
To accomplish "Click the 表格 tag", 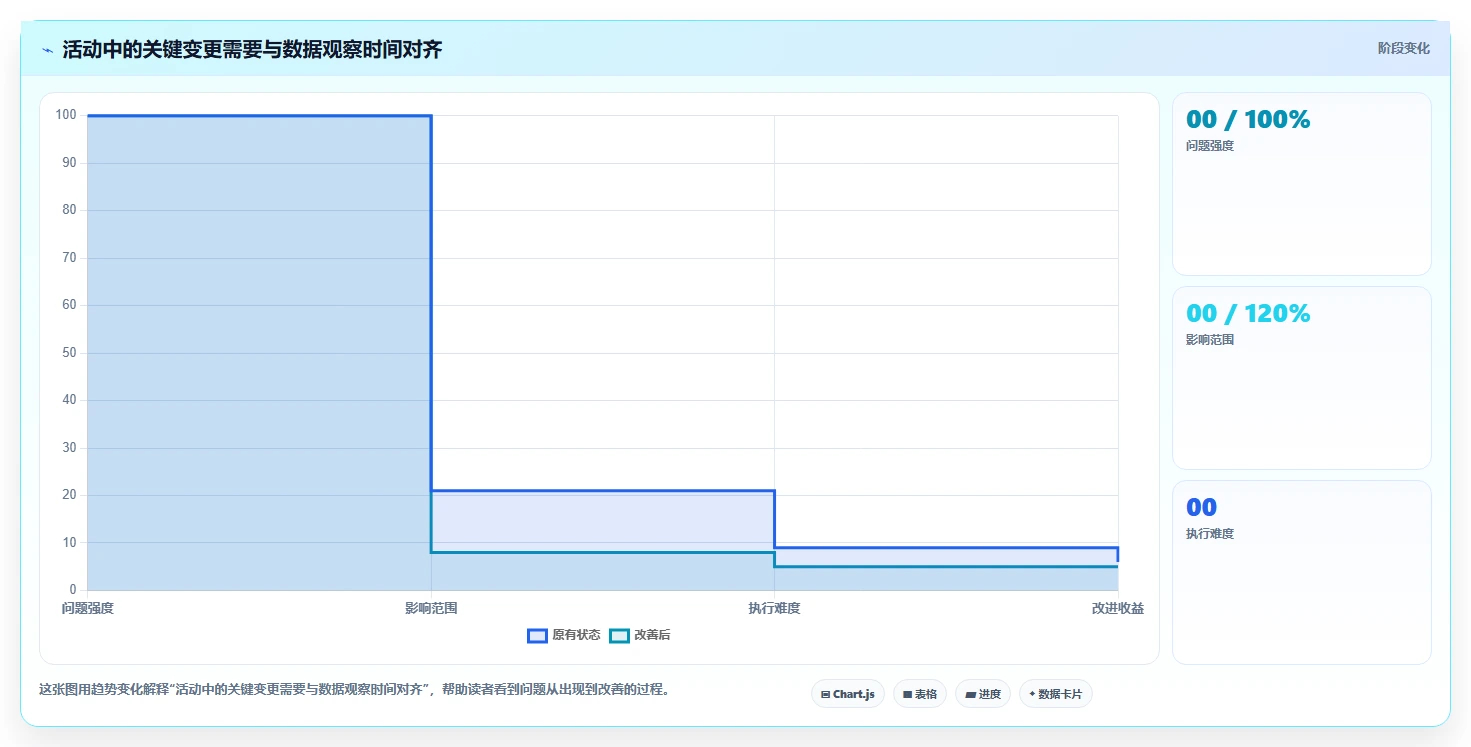I will click(920, 694).
